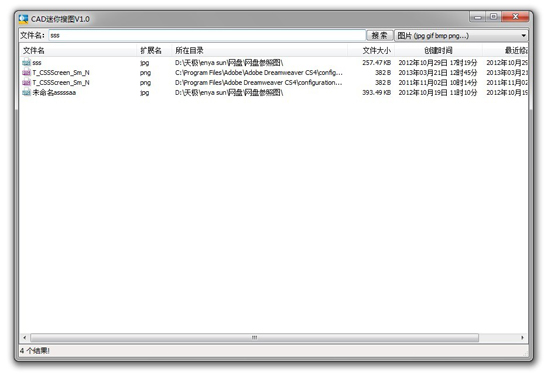The height and width of the screenshot is (375, 551).
Task: Sort by the 所在目录 column header
Action: coord(259,50)
